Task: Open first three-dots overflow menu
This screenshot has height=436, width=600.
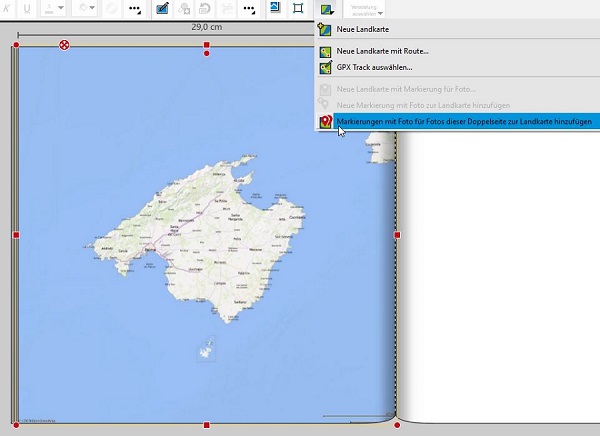Action: pyautogui.click(x=135, y=8)
